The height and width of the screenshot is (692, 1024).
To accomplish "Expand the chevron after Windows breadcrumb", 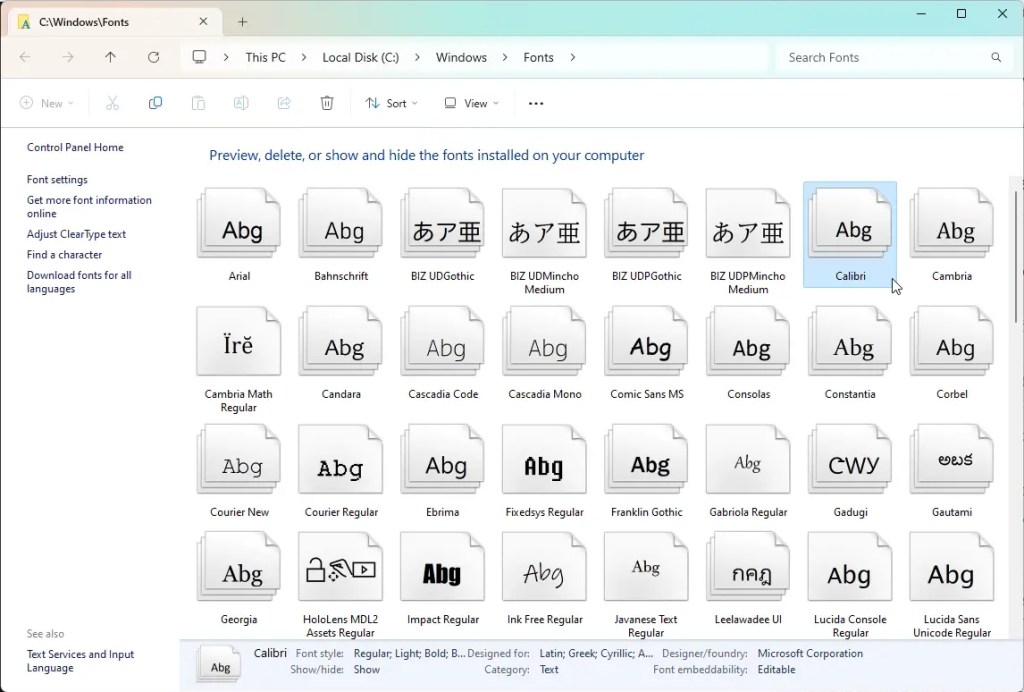I will click(x=505, y=57).
